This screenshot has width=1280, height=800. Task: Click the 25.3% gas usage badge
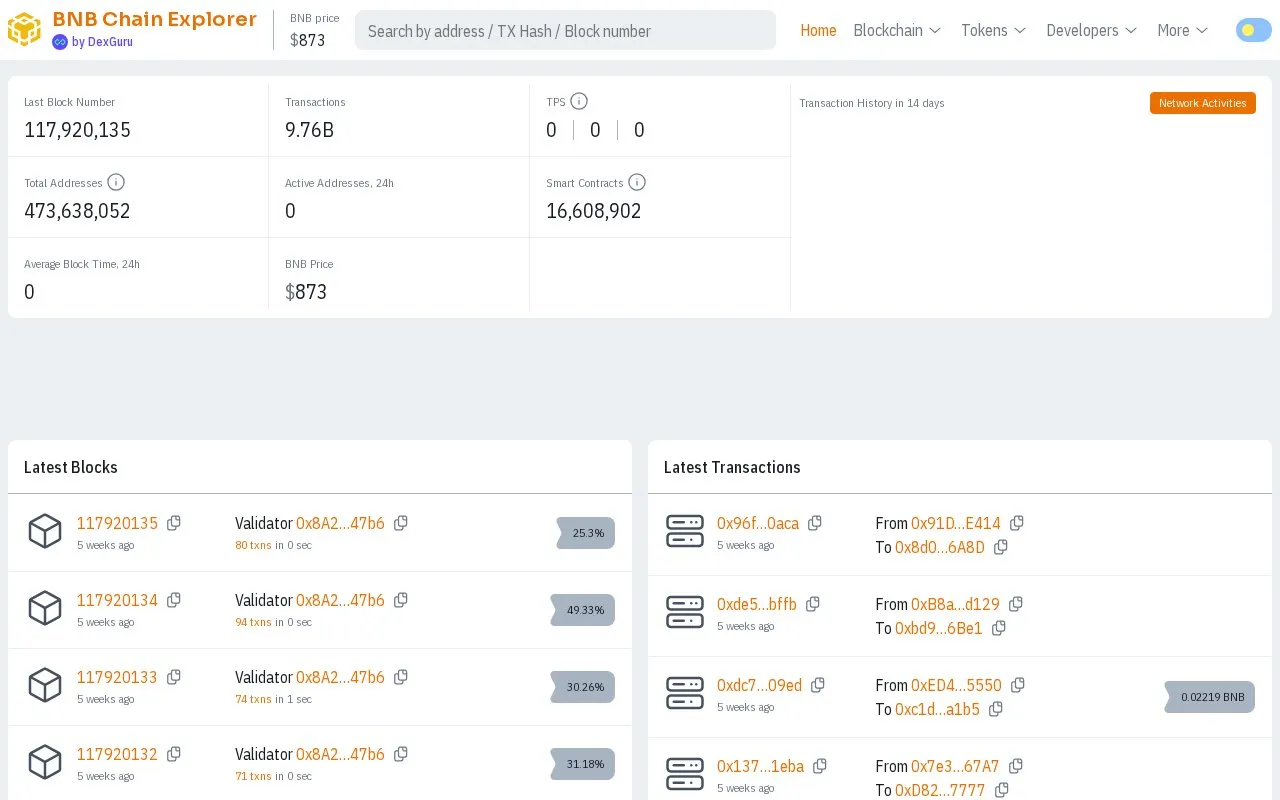[586, 533]
